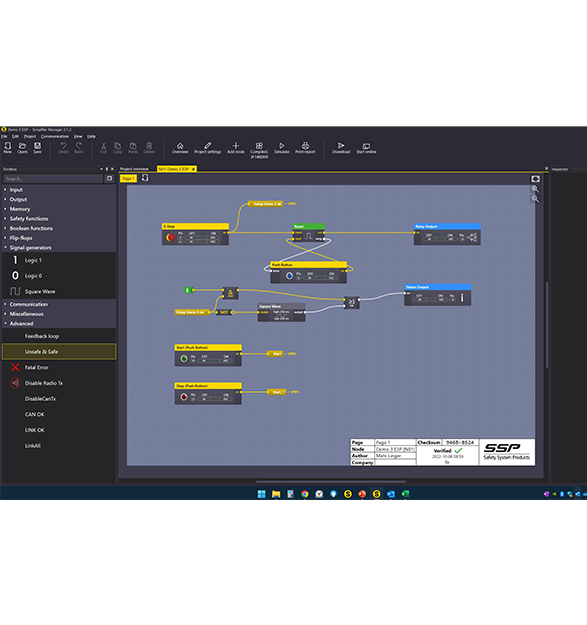
Task: Expand the Memory toolbox category
Action: pyautogui.click(x=59, y=209)
